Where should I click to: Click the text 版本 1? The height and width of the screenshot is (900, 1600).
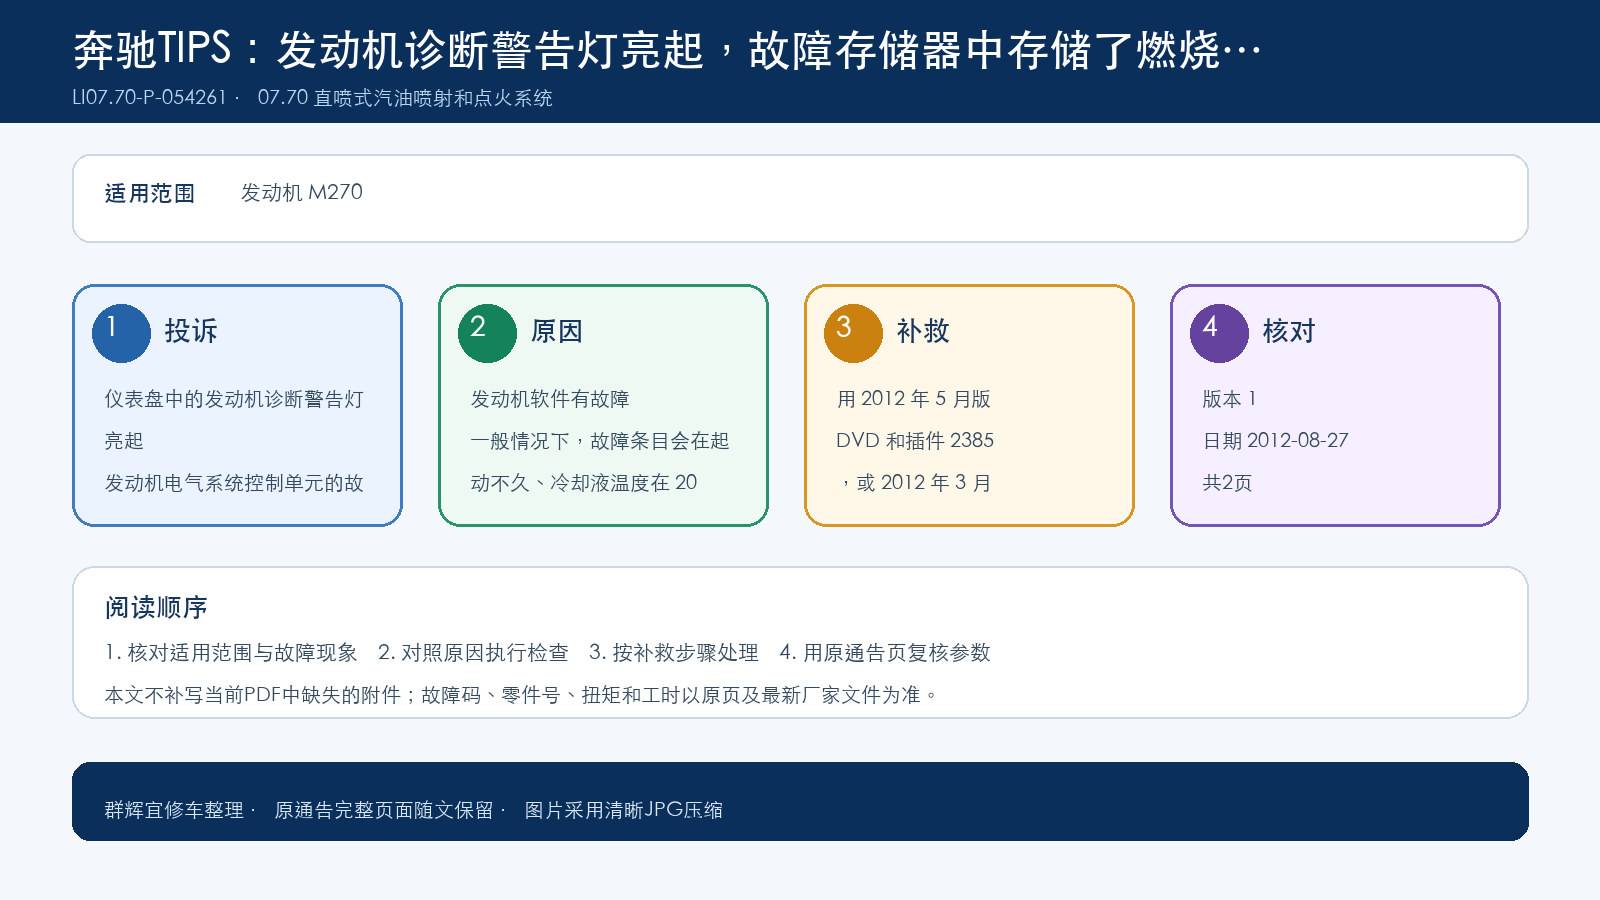coord(1229,399)
